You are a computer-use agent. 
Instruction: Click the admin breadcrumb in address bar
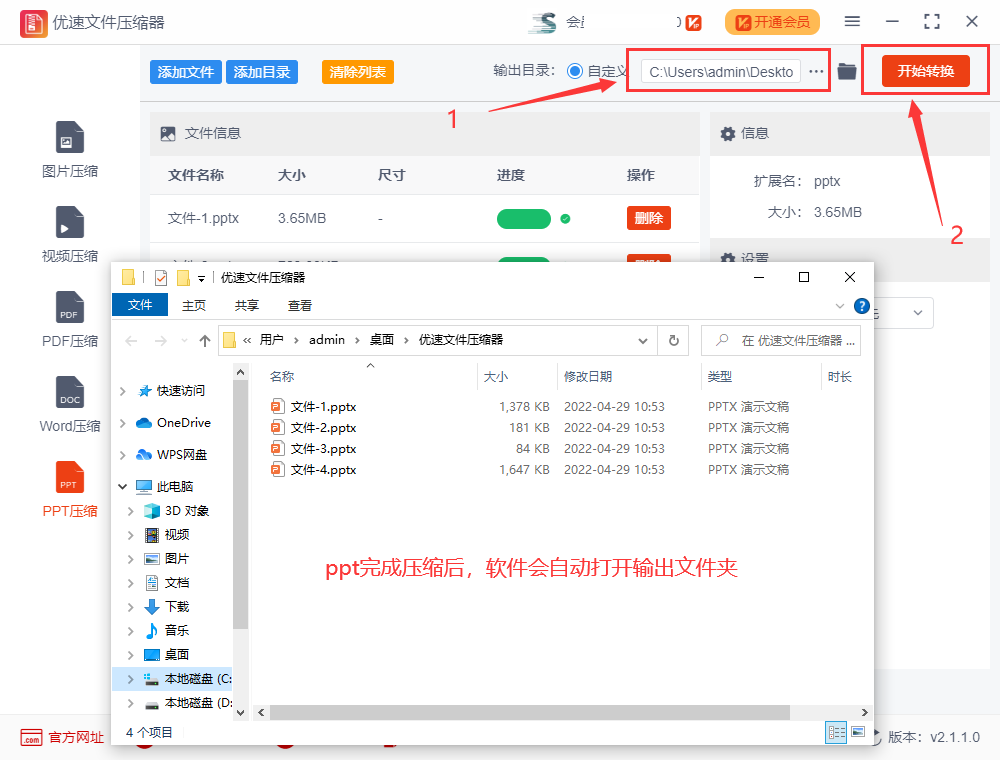pyautogui.click(x=327, y=340)
